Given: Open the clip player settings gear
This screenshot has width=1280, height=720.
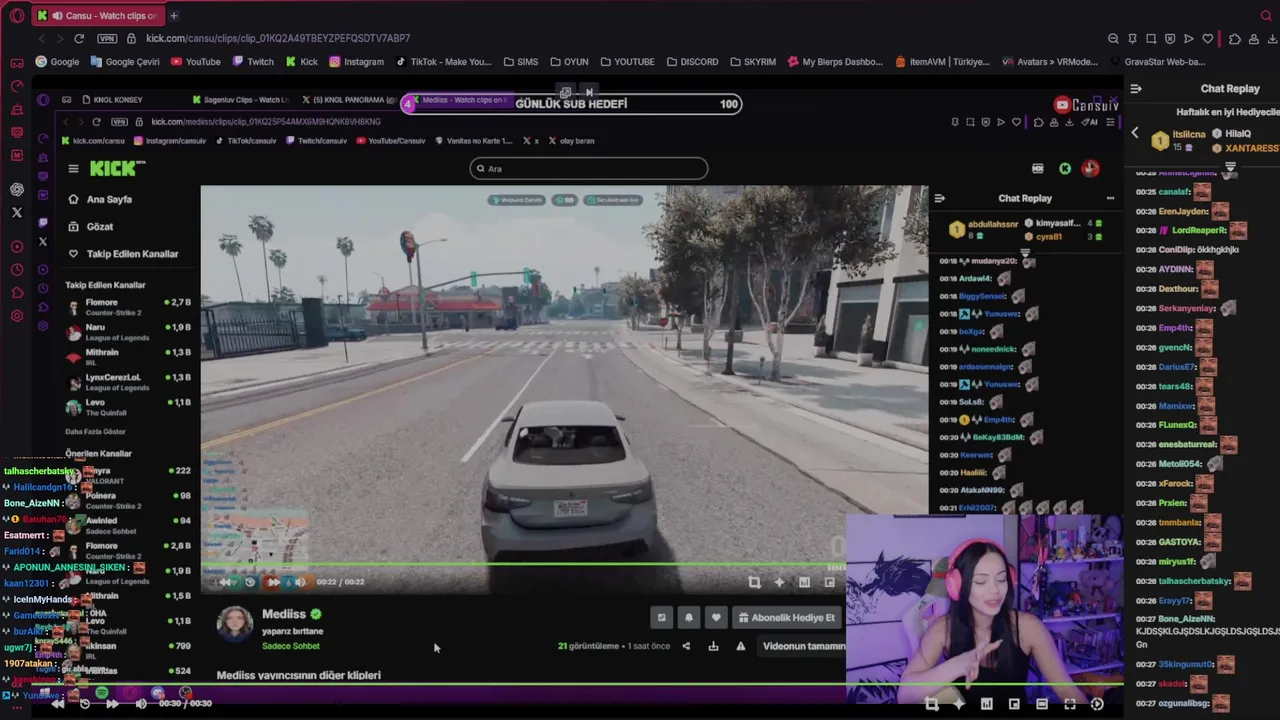Looking at the screenshot, I should coord(1097,704).
